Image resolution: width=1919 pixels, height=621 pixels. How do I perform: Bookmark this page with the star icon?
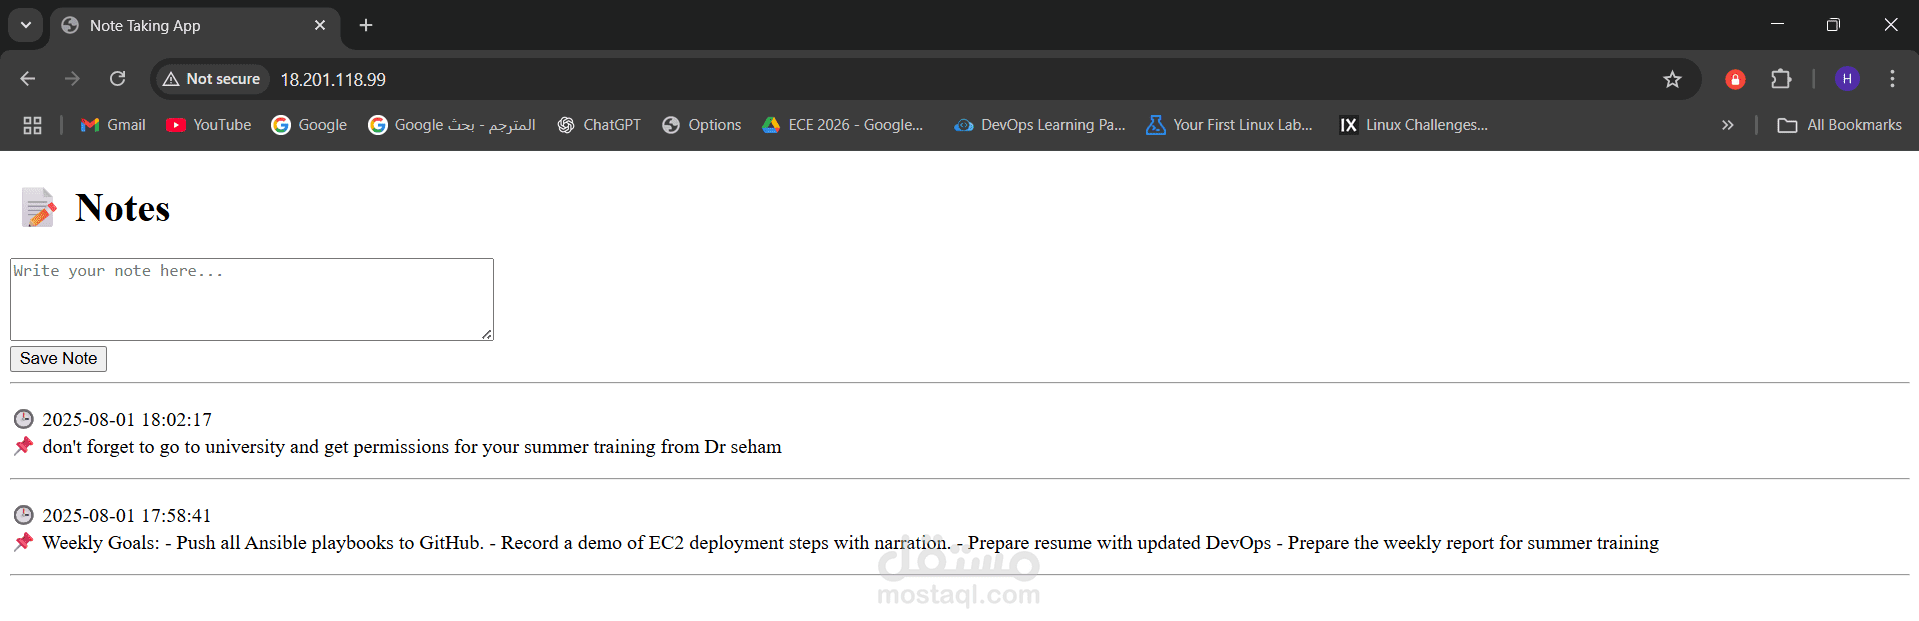[x=1672, y=79]
